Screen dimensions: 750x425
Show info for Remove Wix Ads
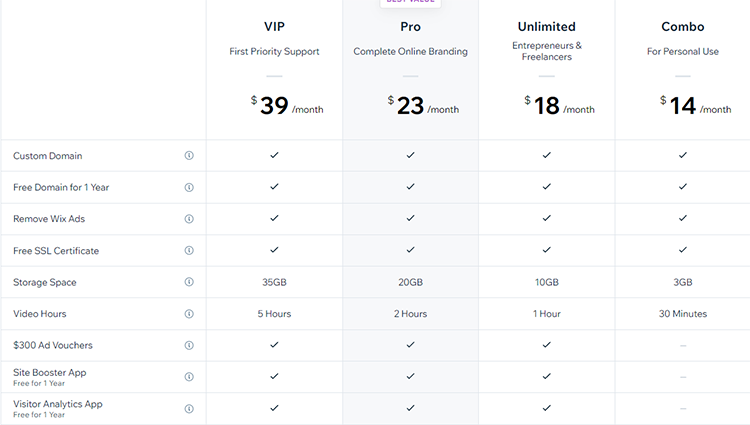(x=189, y=219)
